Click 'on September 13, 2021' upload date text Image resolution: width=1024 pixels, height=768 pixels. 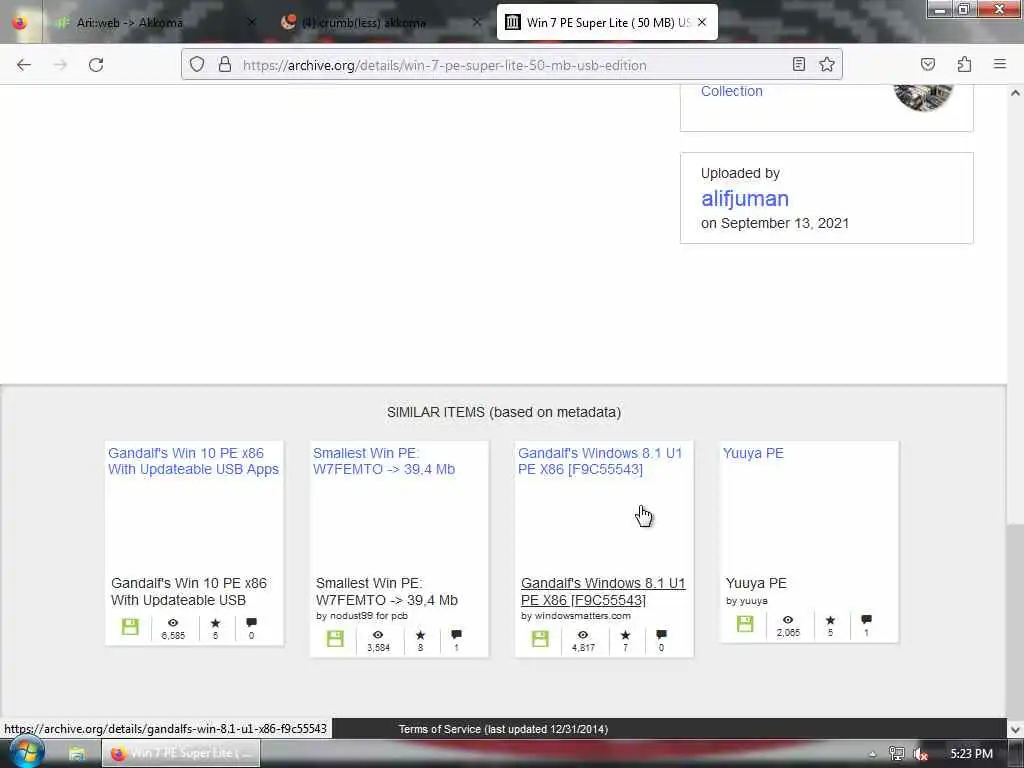coord(775,223)
